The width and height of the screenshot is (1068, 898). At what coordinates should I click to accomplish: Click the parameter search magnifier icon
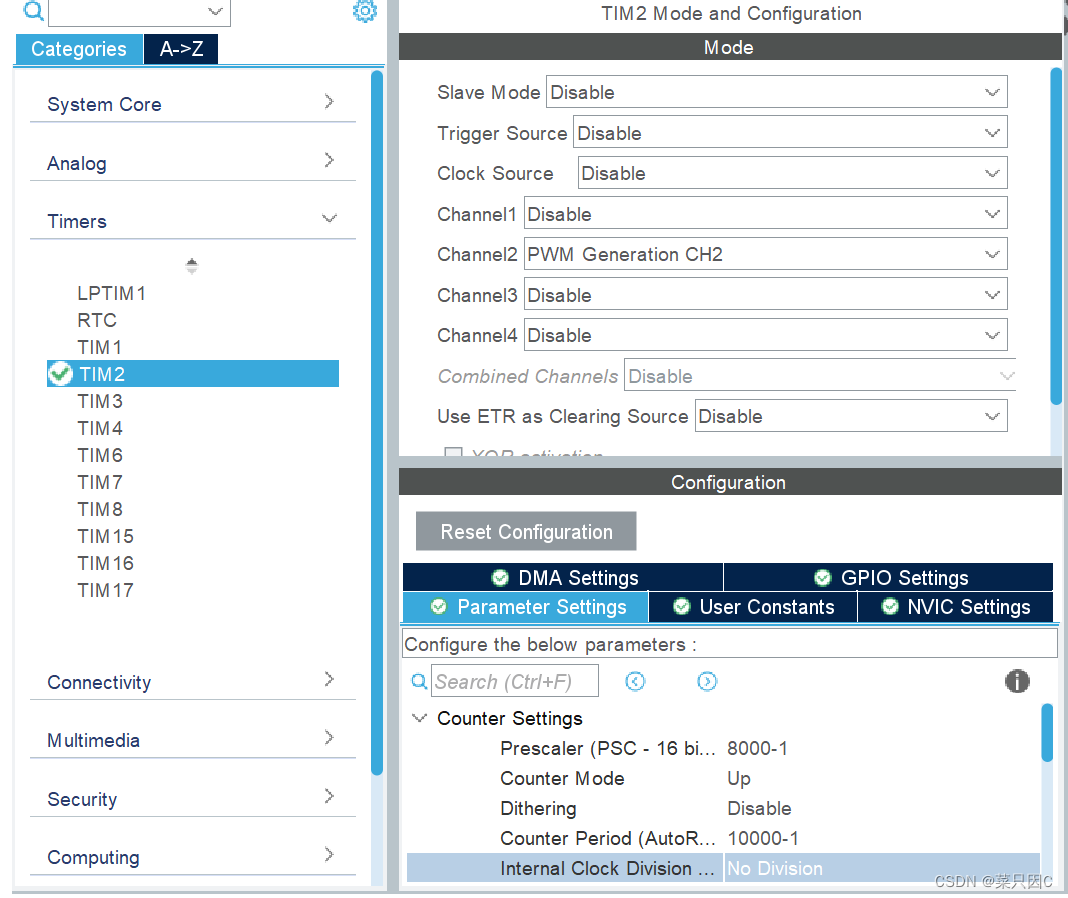coord(420,681)
